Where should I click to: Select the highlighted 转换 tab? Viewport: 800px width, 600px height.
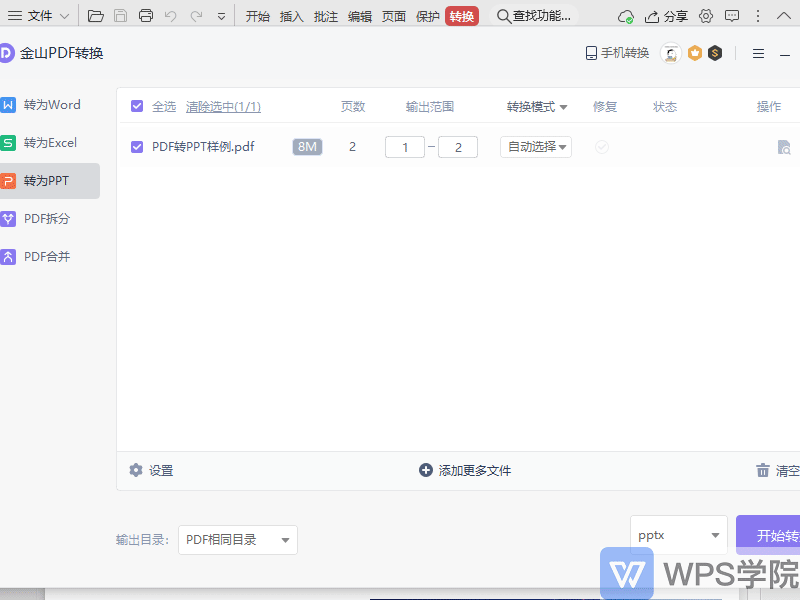(462, 16)
